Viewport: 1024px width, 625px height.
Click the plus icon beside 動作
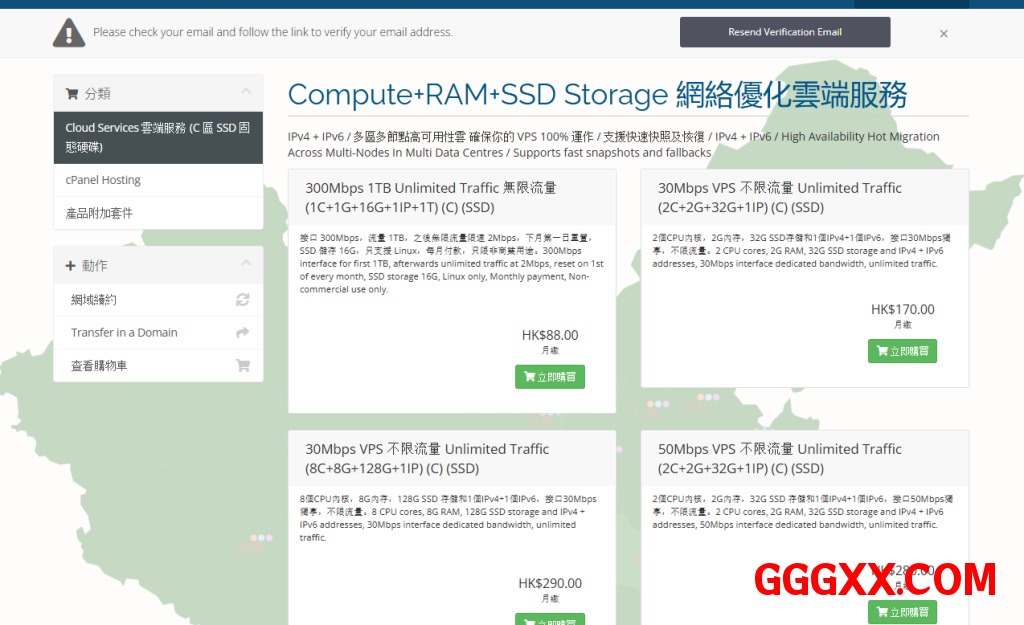click(70, 266)
